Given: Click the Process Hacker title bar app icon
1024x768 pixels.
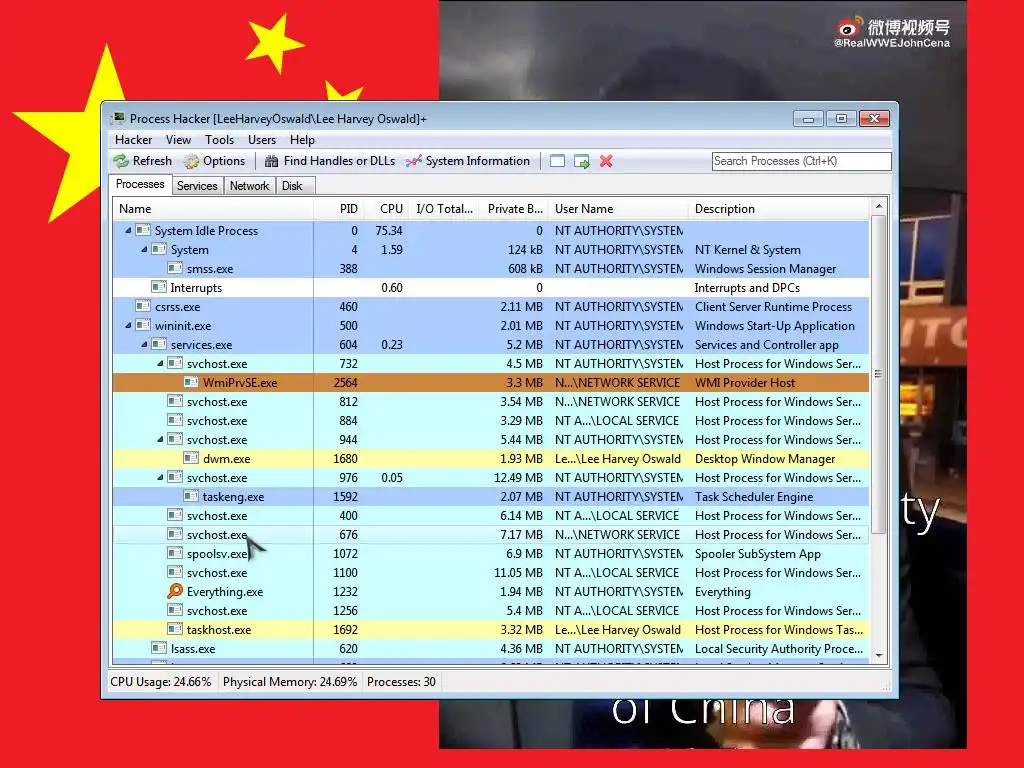Looking at the screenshot, I should (118, 118).
